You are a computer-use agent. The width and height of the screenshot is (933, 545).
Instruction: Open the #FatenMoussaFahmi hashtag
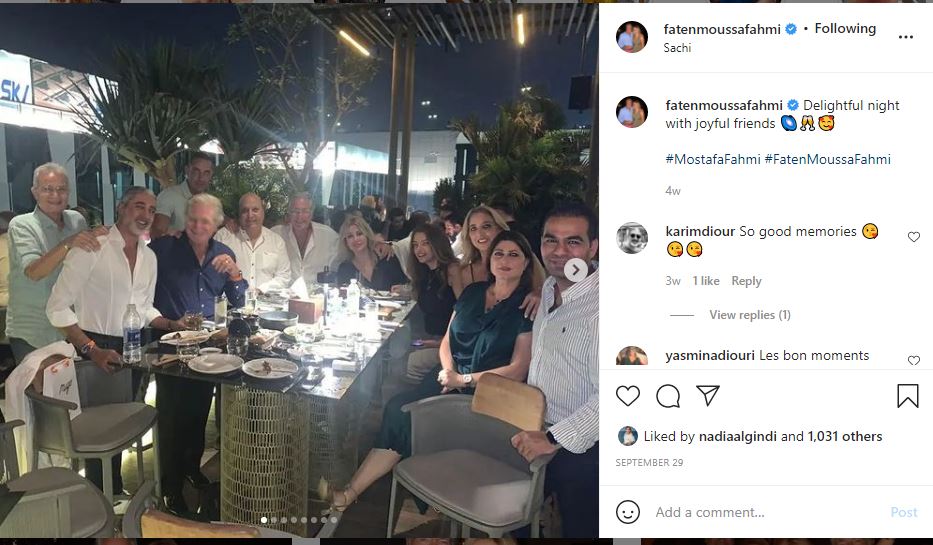(x=827, y=159)
